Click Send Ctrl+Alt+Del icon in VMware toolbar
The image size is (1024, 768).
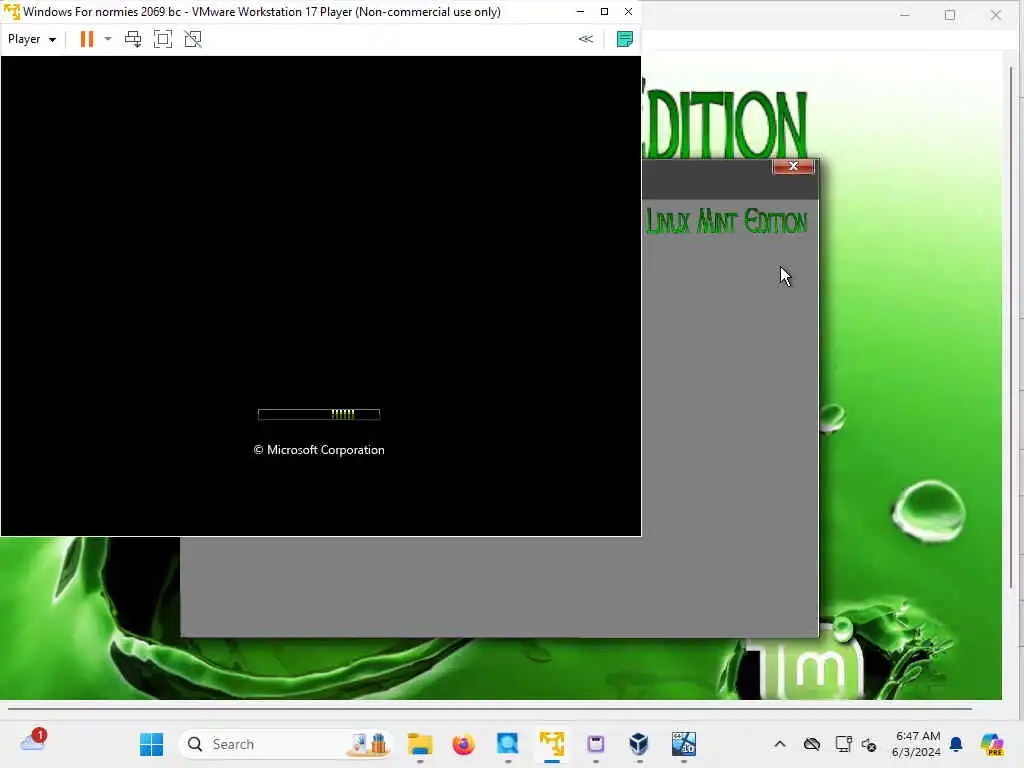(133, 39)
